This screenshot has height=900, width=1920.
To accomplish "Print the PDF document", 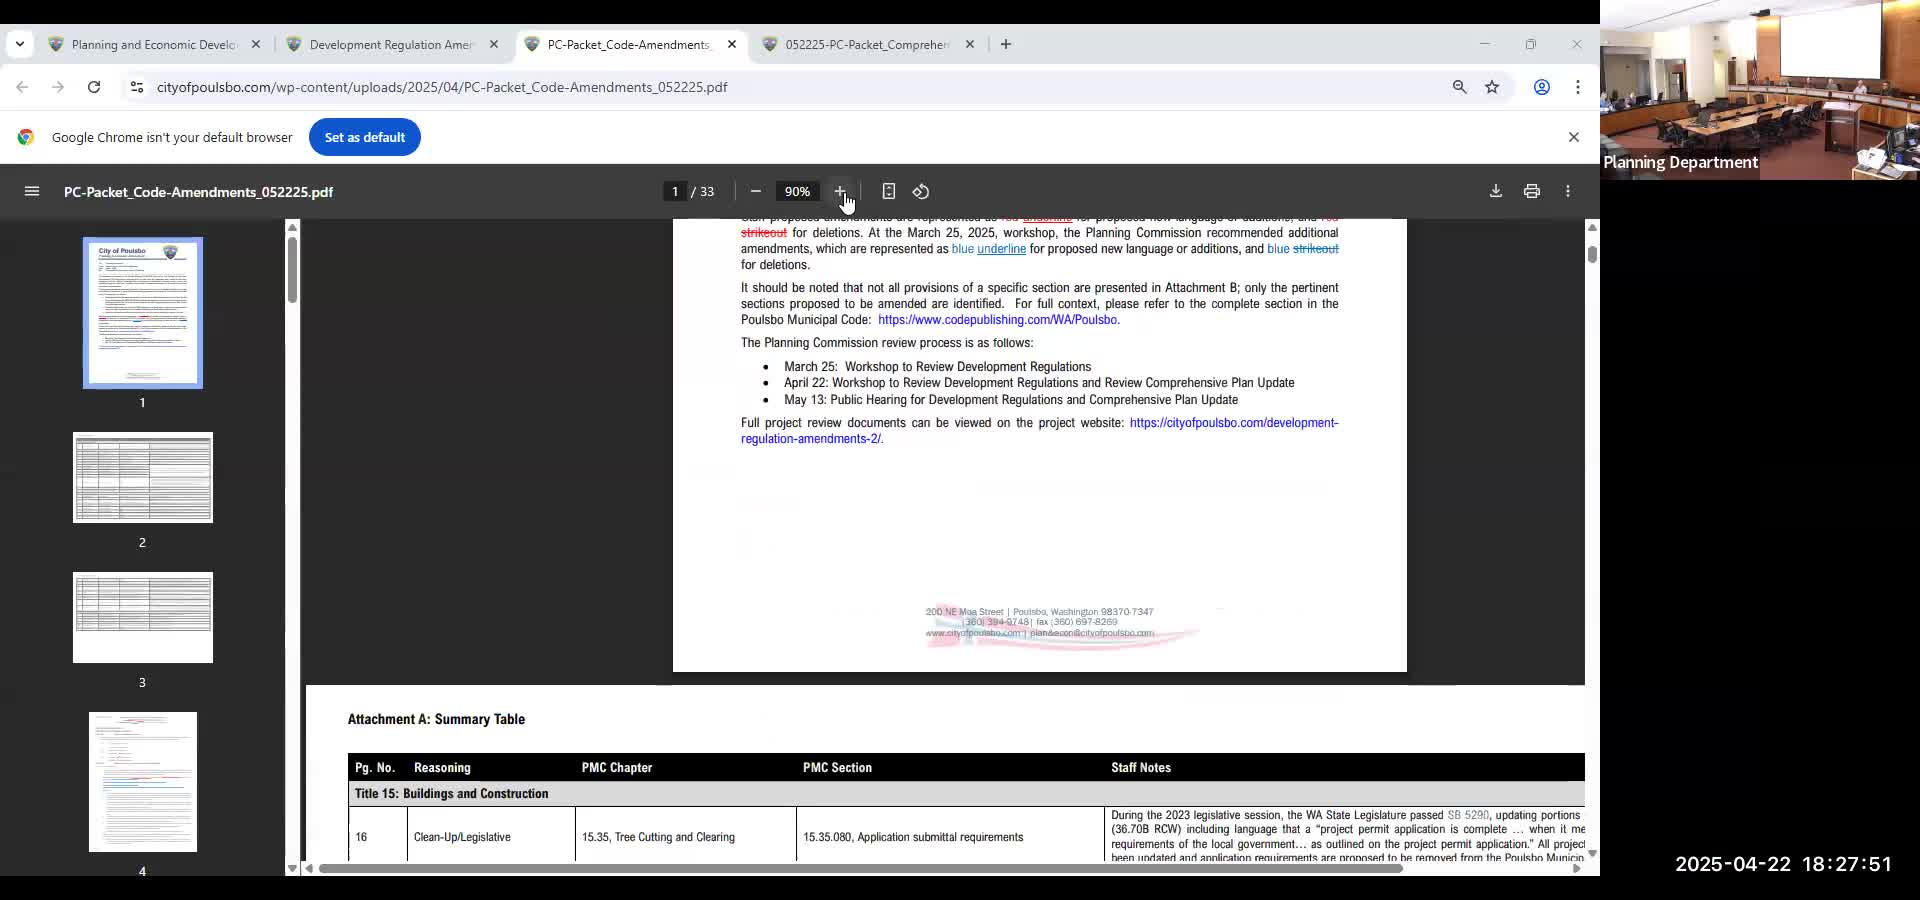I will click(1532, 191).
